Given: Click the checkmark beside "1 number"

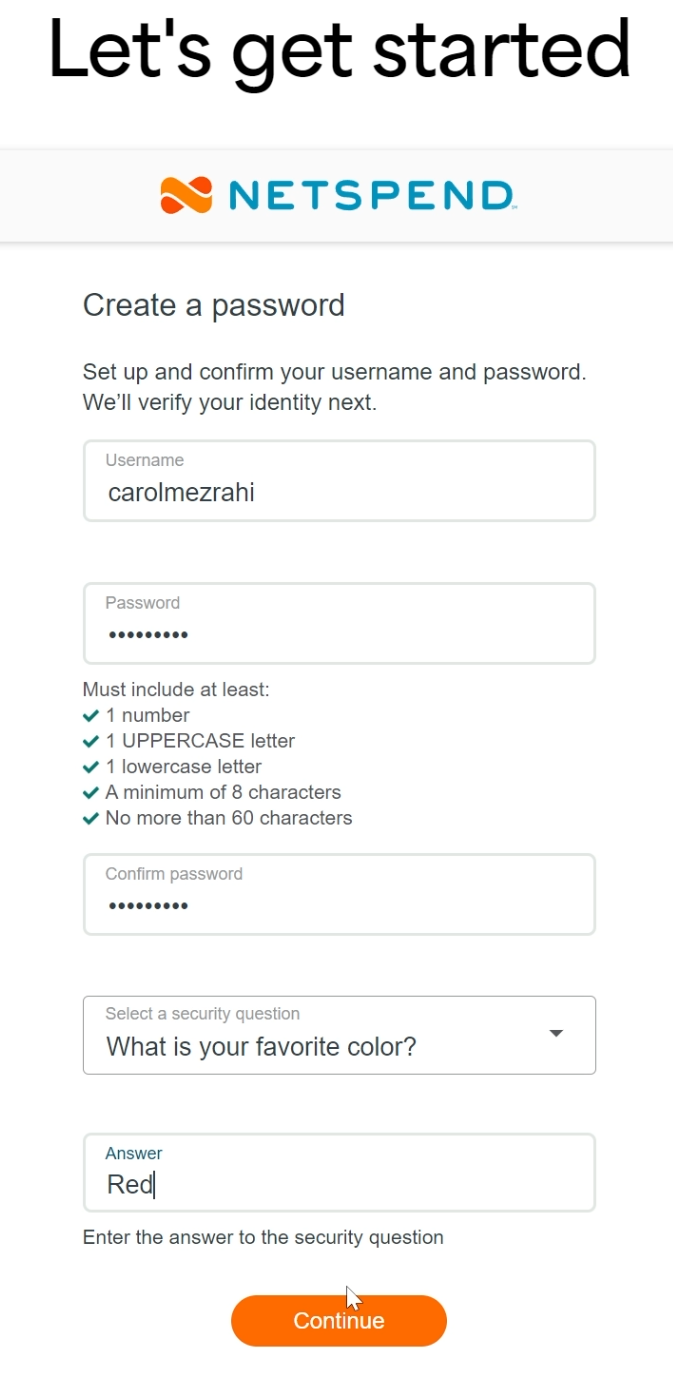Looking at the screenshot, I should (91, 716).
